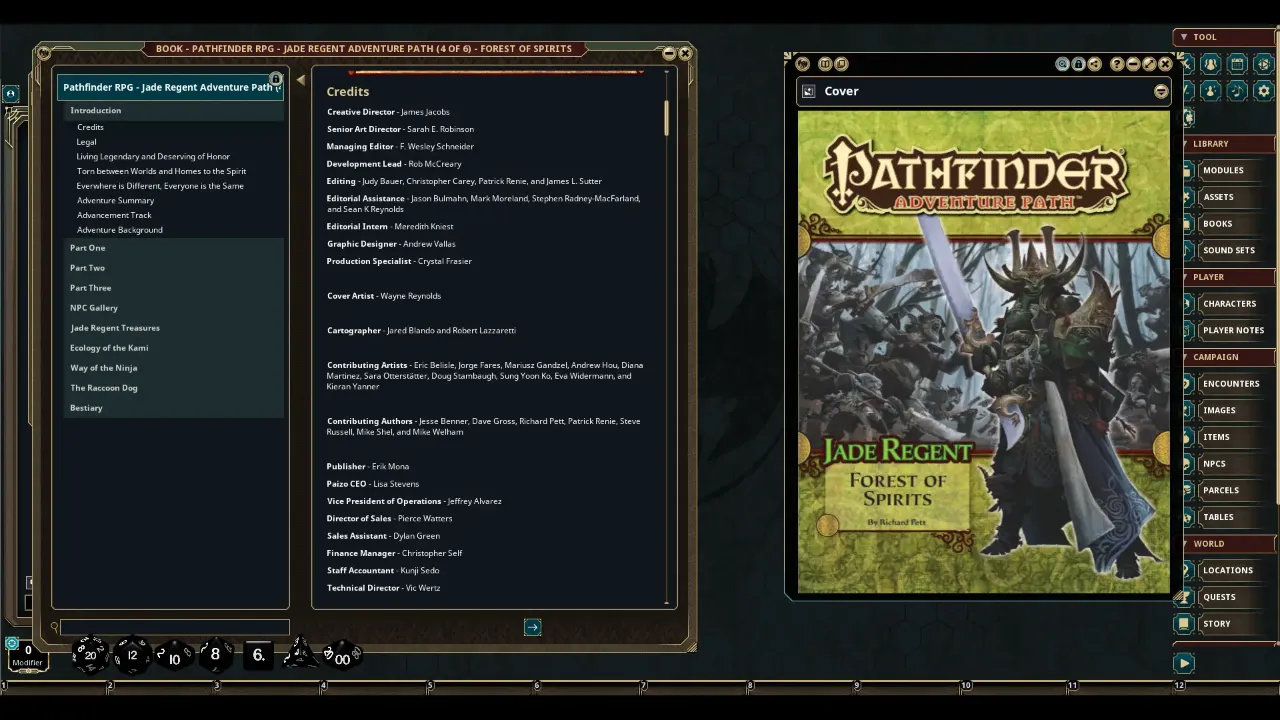
Task: Open the party sheet people icon
Action: pos(1210,64)
